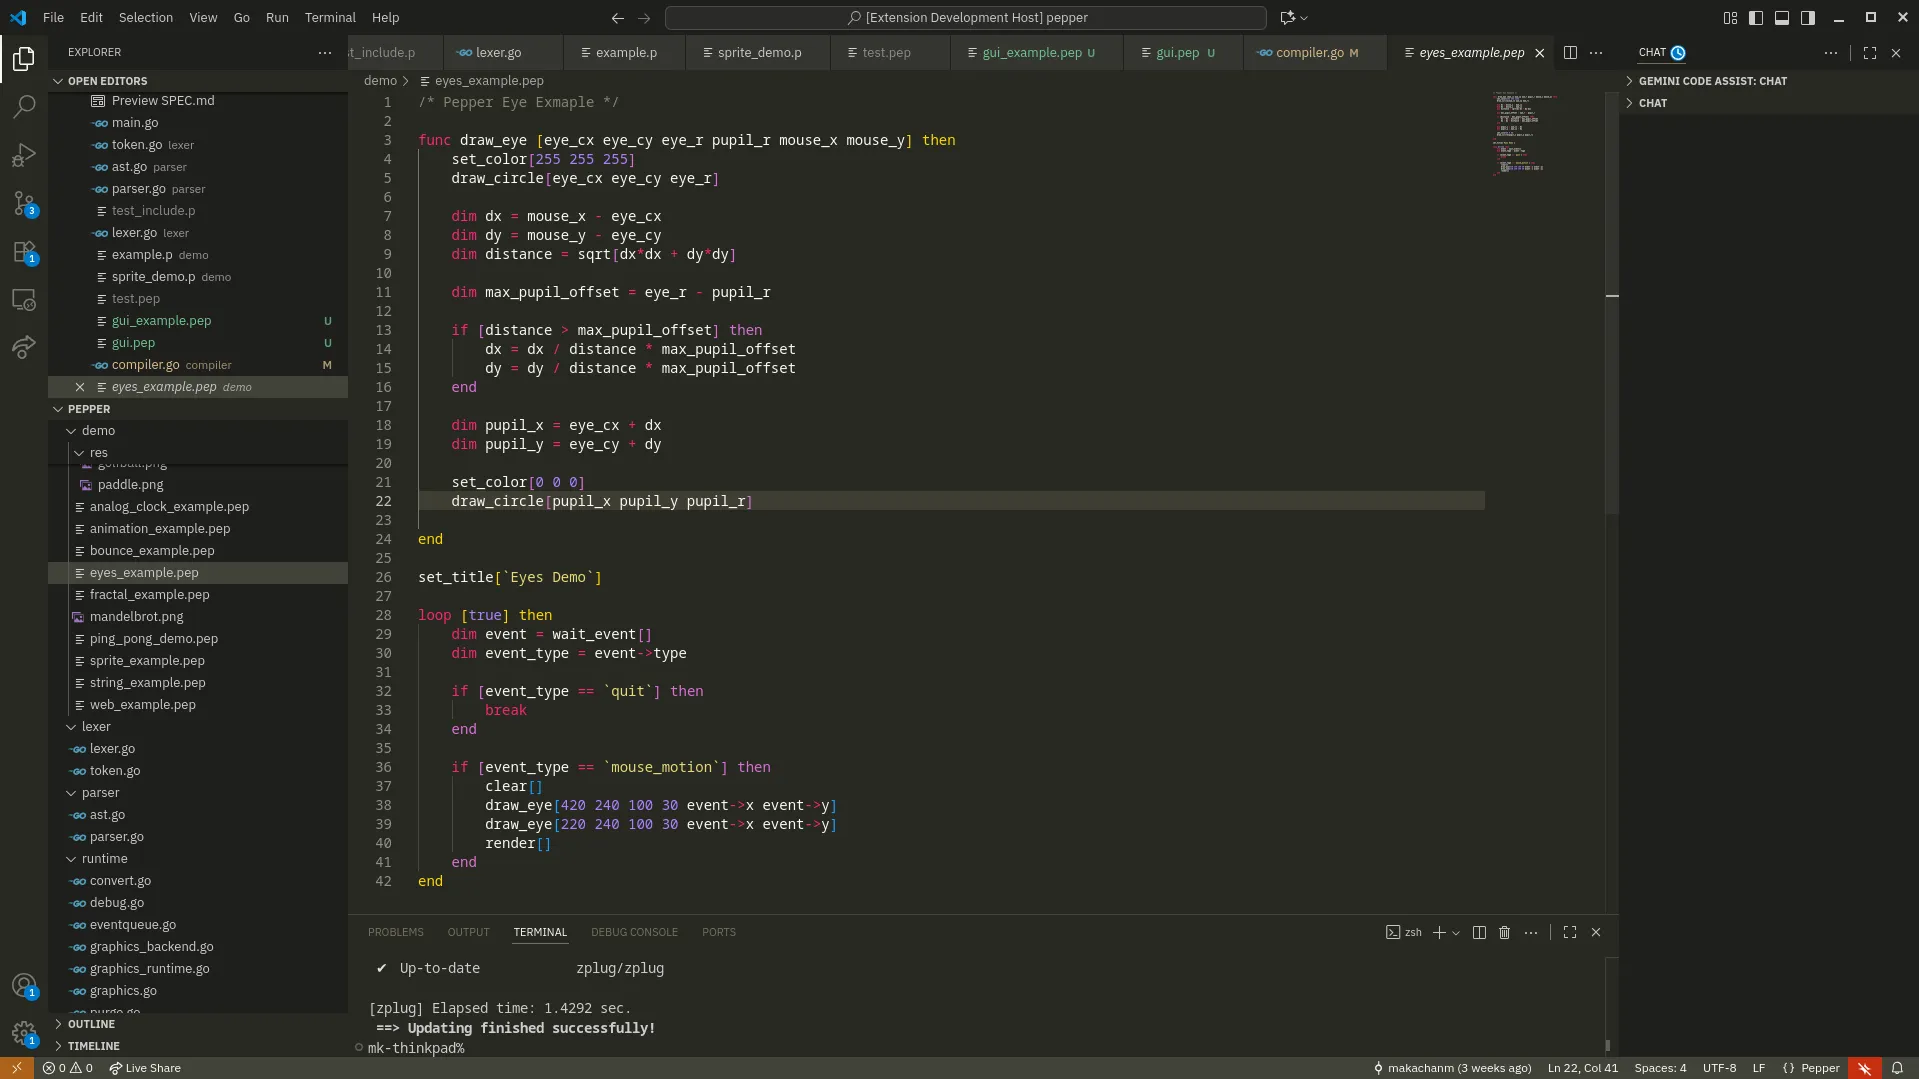Kill the terminal with trash icon
Image resolution: width=1919 pixels, height=1079 pixels.
coord(1504,932)
